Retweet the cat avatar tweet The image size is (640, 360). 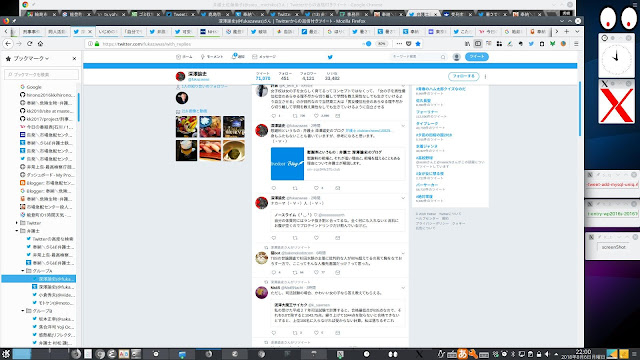point(295,272)
